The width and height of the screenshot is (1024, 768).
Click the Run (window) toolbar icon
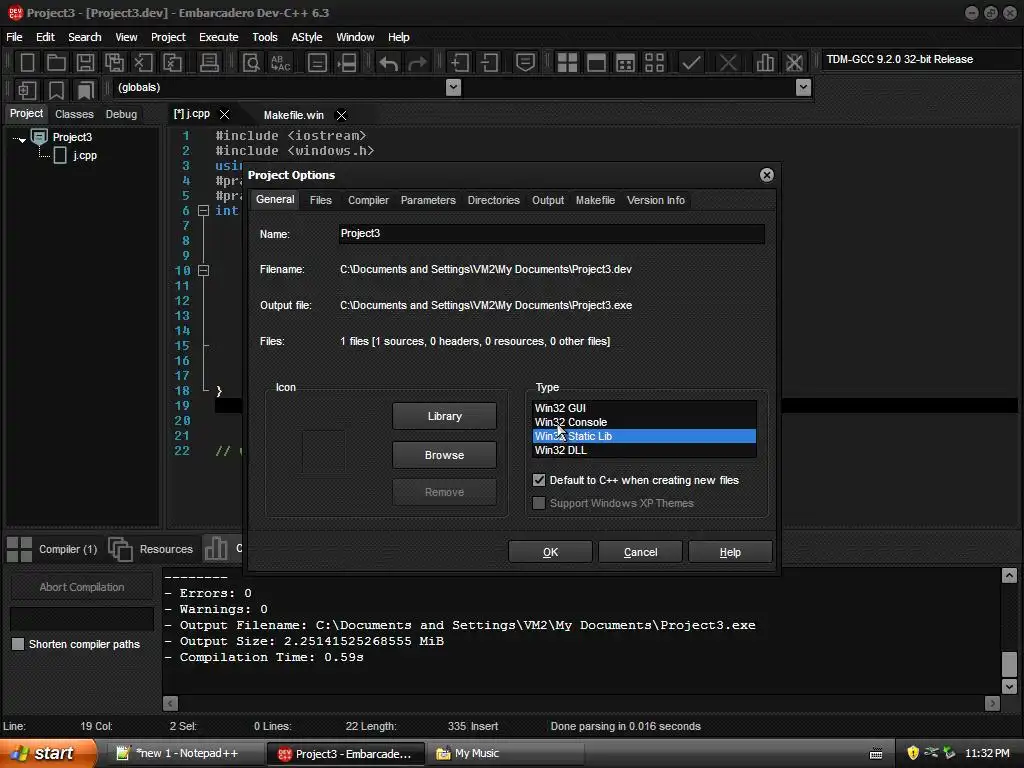tap(596, 63)
